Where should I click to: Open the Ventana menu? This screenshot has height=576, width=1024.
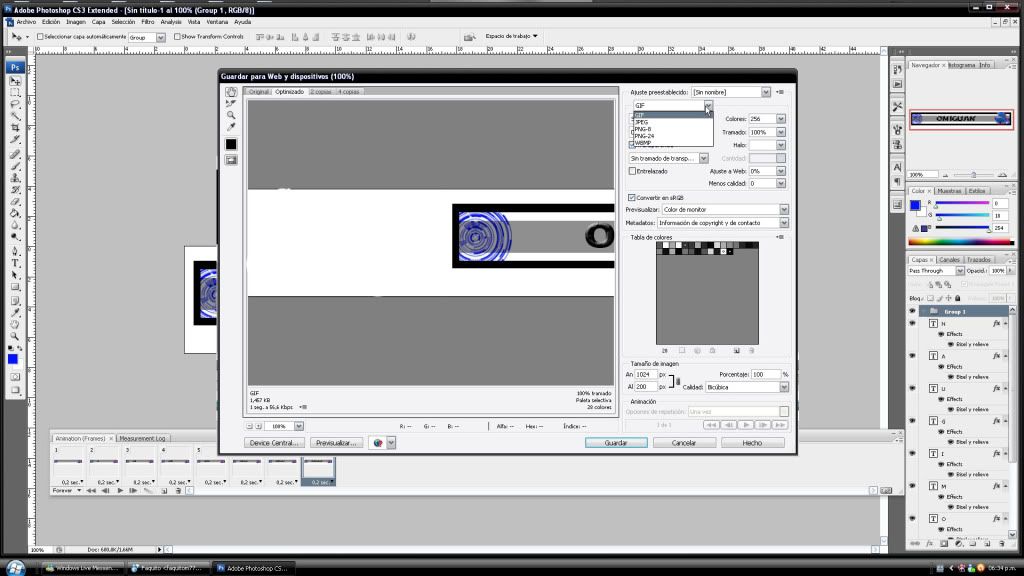(217, 22)
